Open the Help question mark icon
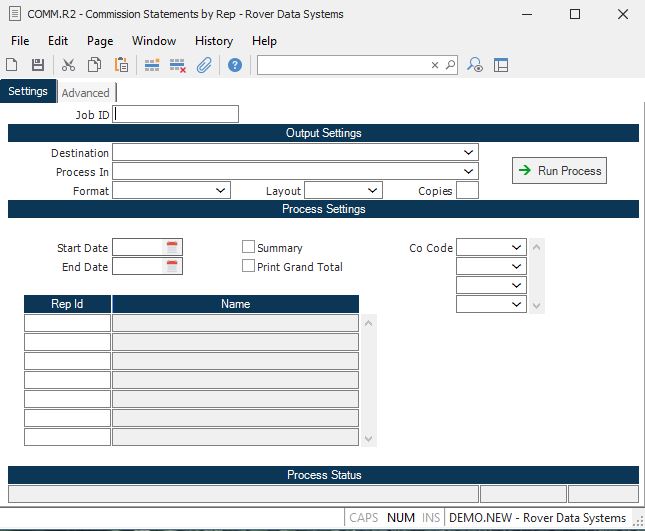Screen dimensions: 645x531 pyautogui.click(x=235, y=65)
